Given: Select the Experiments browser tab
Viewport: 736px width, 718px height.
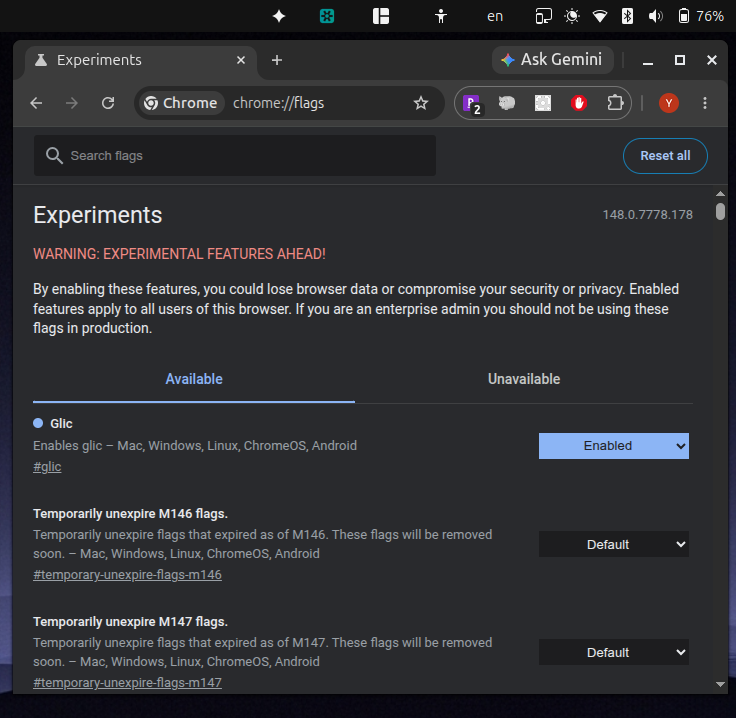Looking at the screenshot, I should click(x=141, y=60).
